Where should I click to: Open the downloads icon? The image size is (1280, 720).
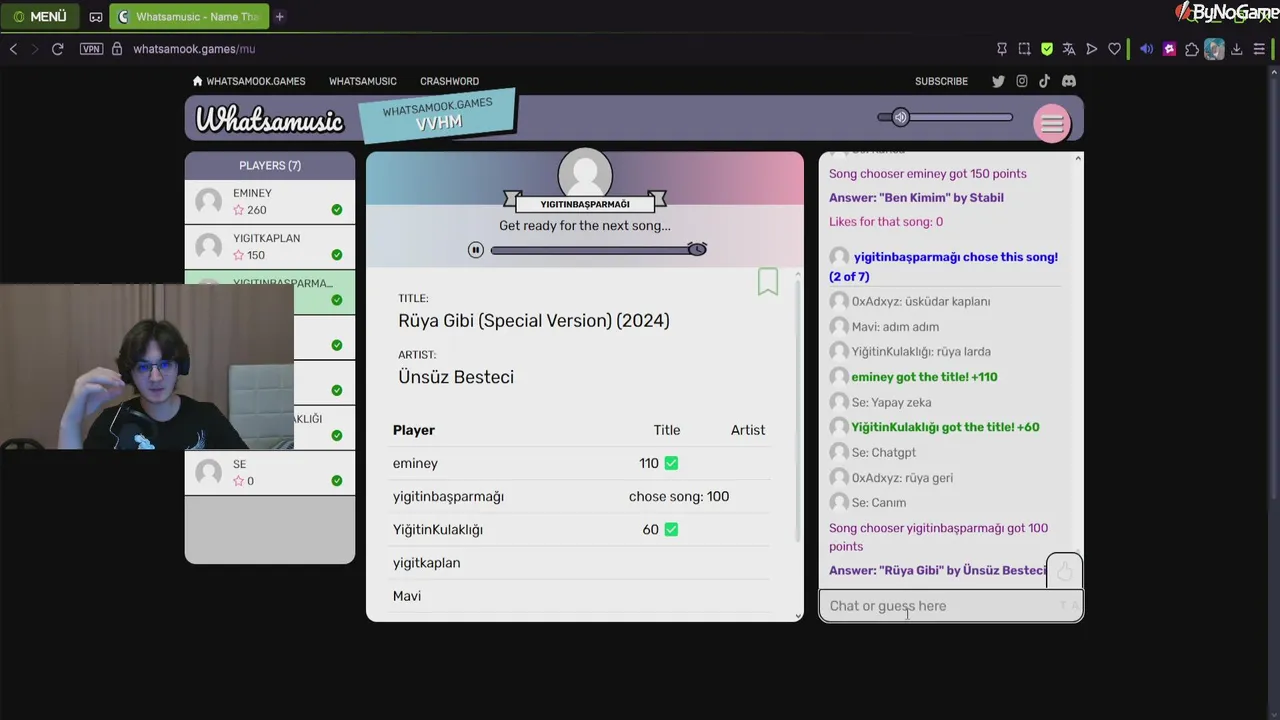tap(1237, 49)
